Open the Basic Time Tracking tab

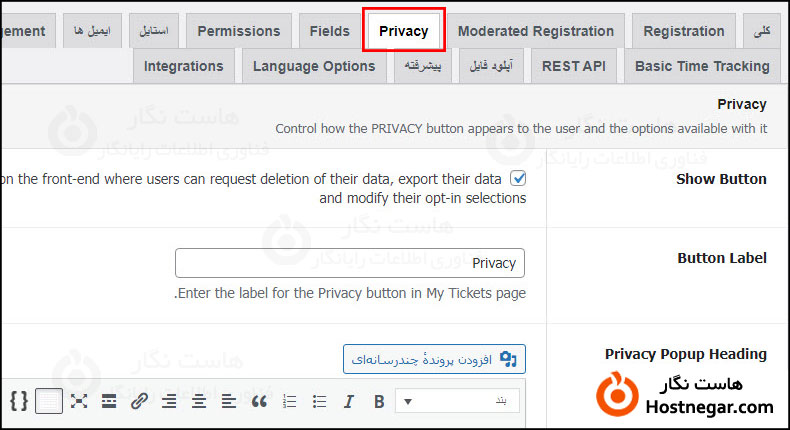click(x=702, y=67)
